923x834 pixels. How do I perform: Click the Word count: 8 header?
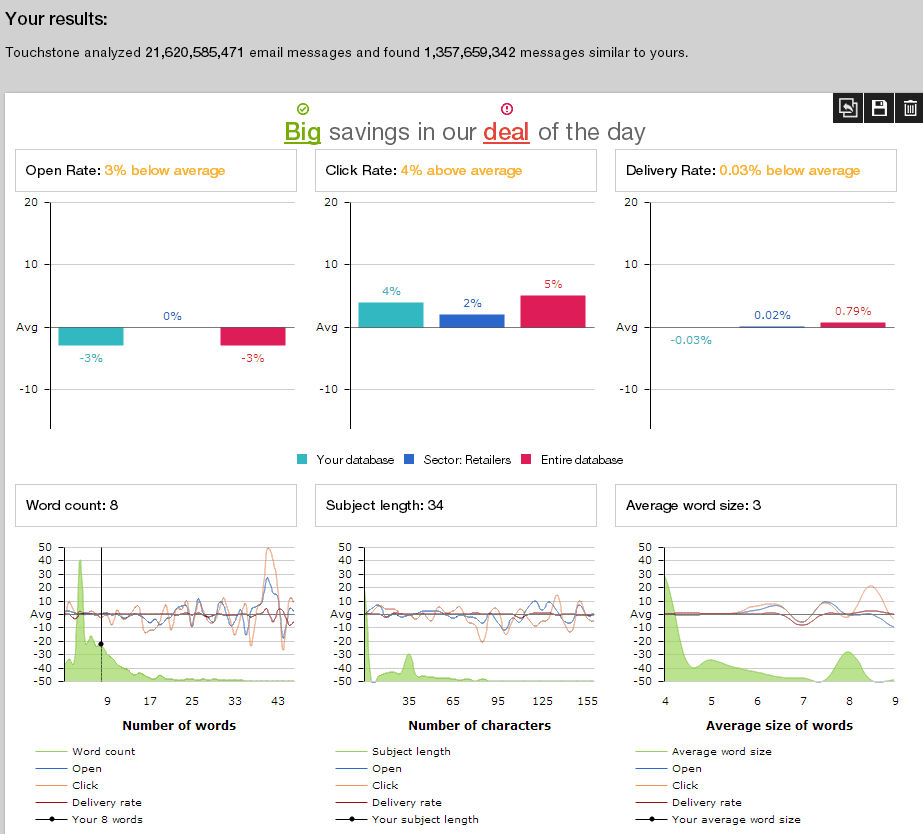tap(156, 506)
